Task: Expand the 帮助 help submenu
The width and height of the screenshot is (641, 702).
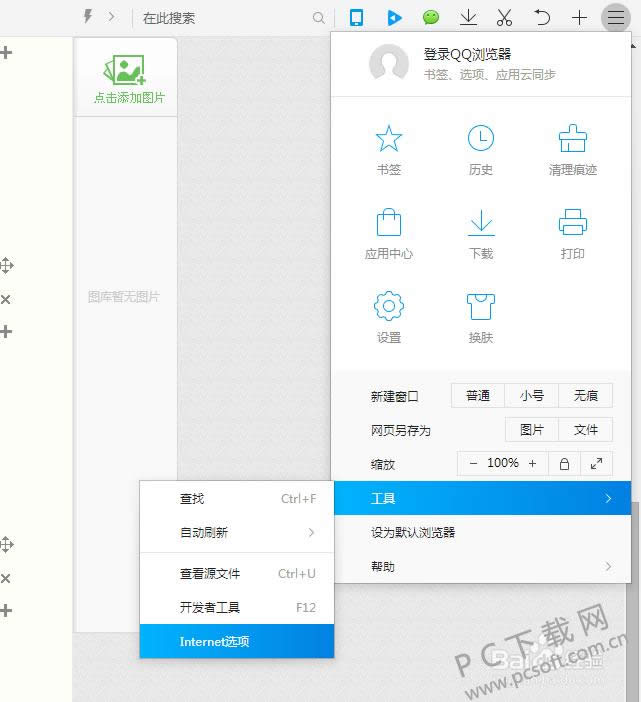Action: click(481, 566)
